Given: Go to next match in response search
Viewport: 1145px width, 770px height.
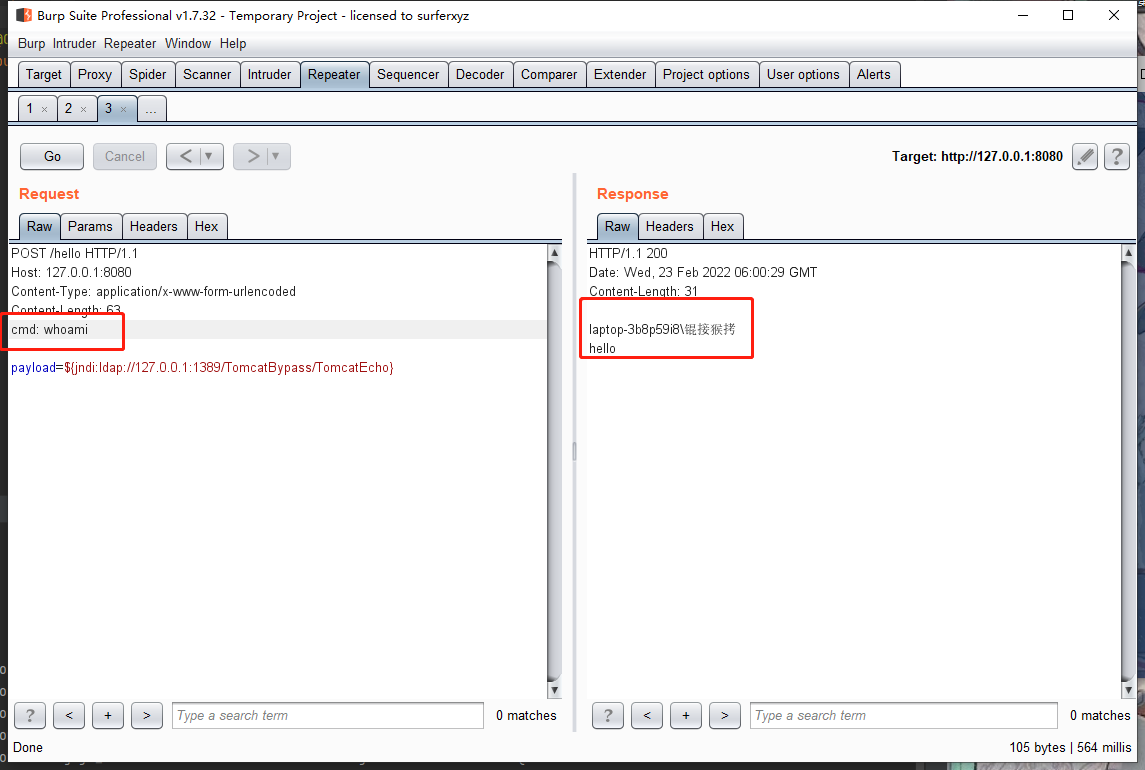Looking at the screenshot, I should tap(724, 715).
